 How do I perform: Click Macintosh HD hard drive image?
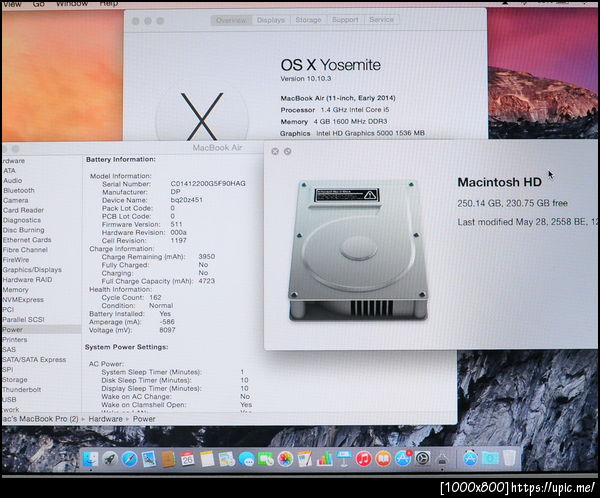(x=358, y=250)
